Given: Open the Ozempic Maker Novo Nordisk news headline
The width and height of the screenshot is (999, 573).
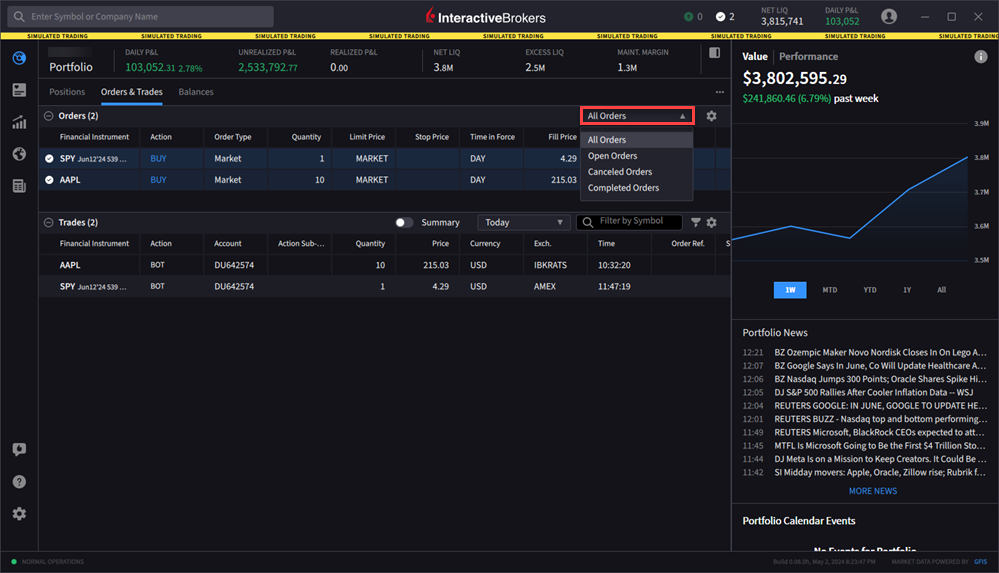Looking at the screenshot, I should pyautogui.click(x=880, y=352).
